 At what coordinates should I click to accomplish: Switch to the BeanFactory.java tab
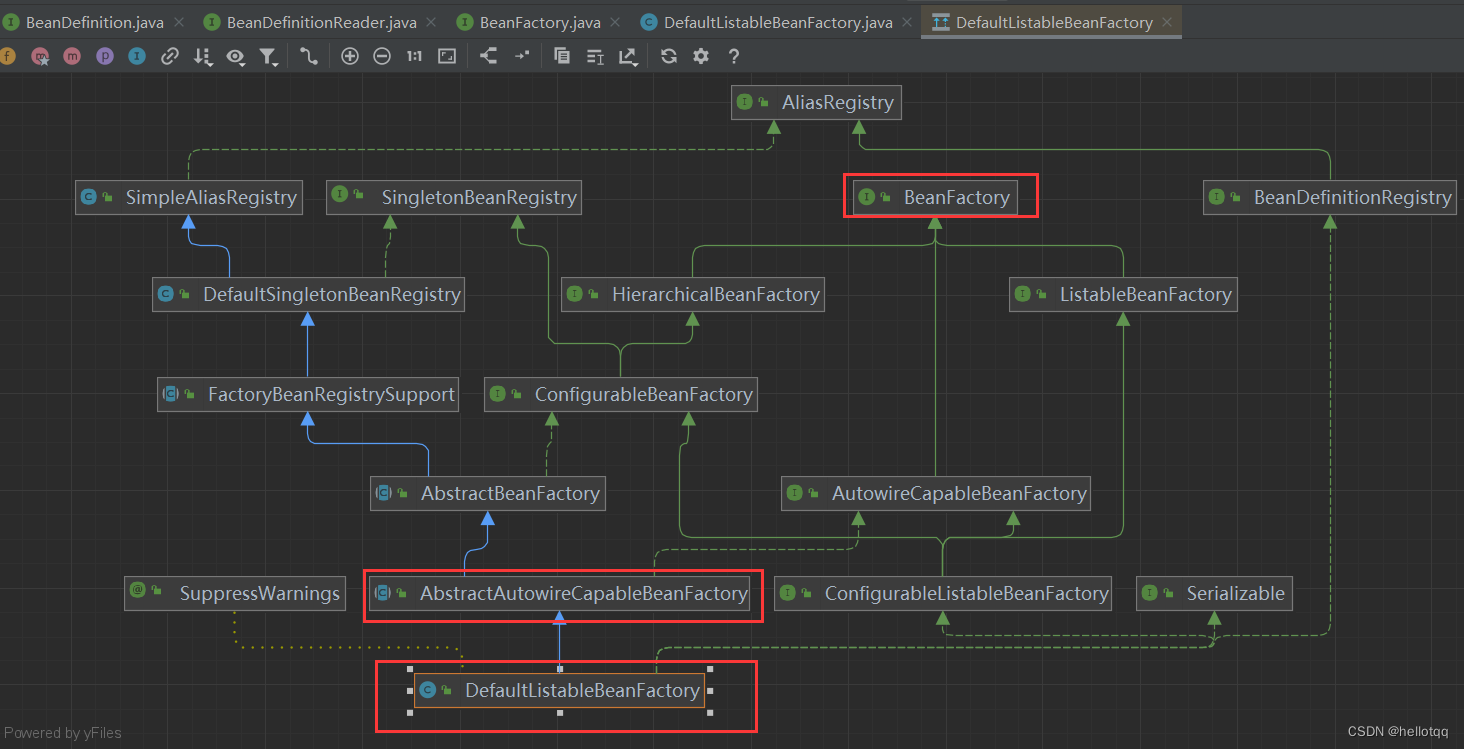tap(540, 22)
